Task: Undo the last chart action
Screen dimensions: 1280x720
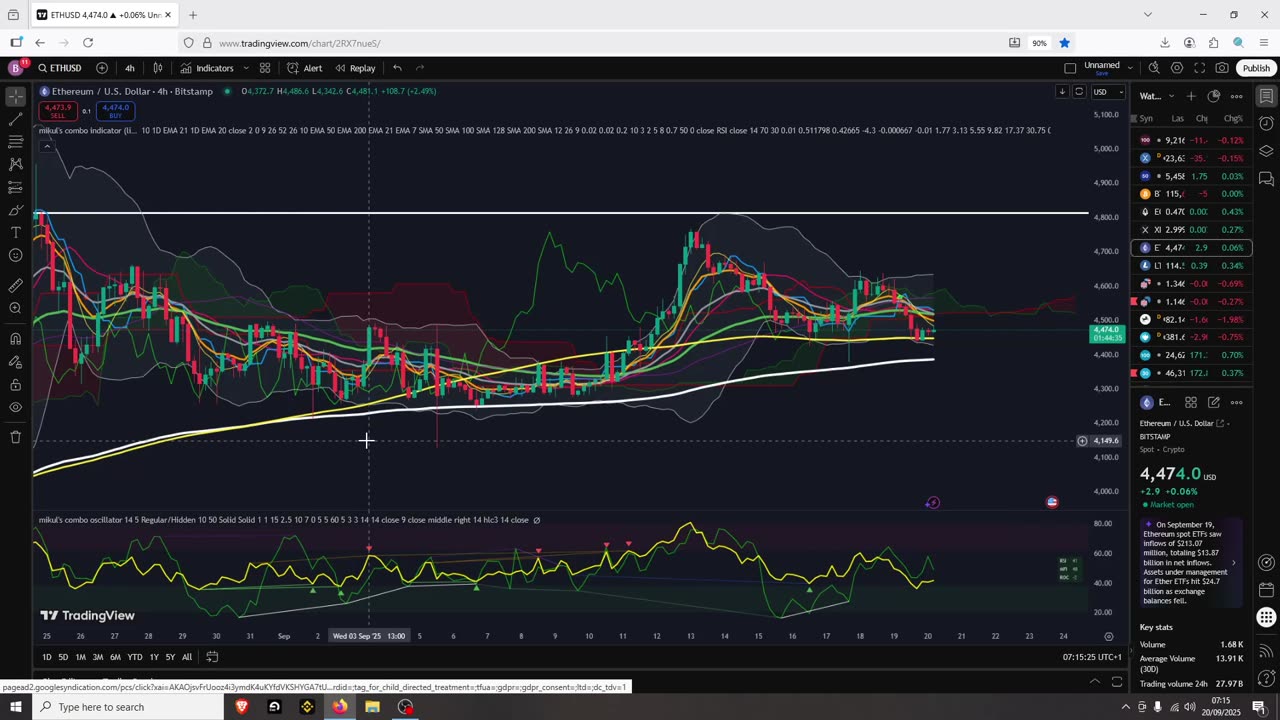Action: (397, 68)
